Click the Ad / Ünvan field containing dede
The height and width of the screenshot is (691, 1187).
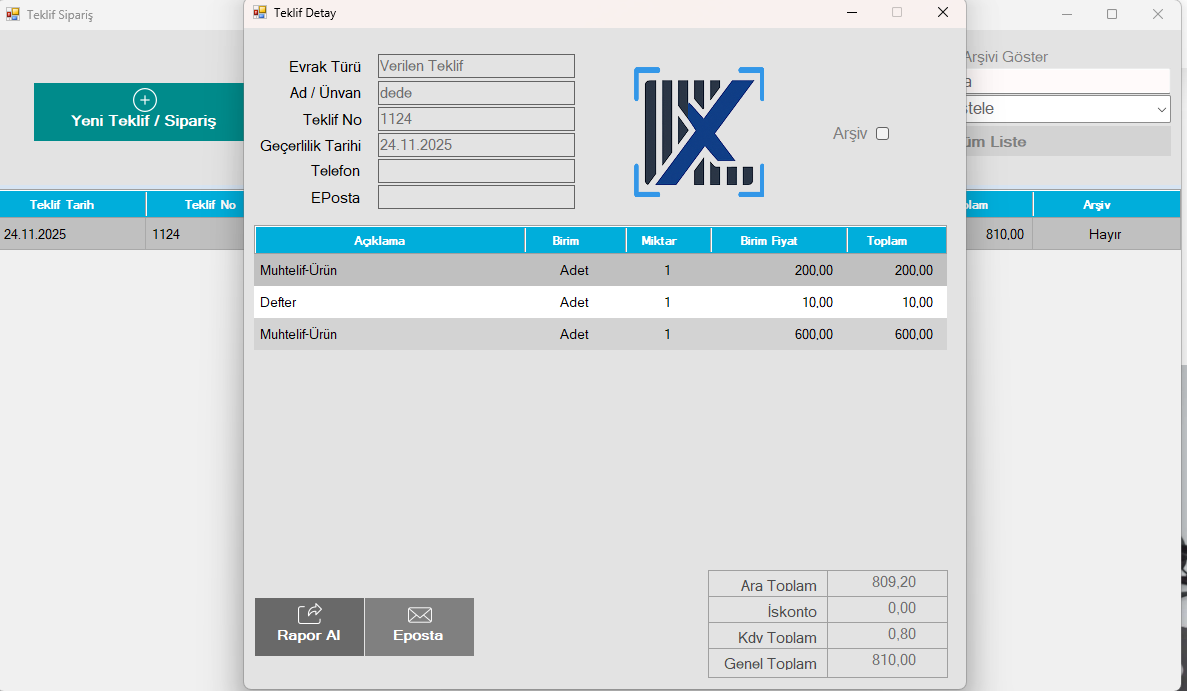click(476, 93)
